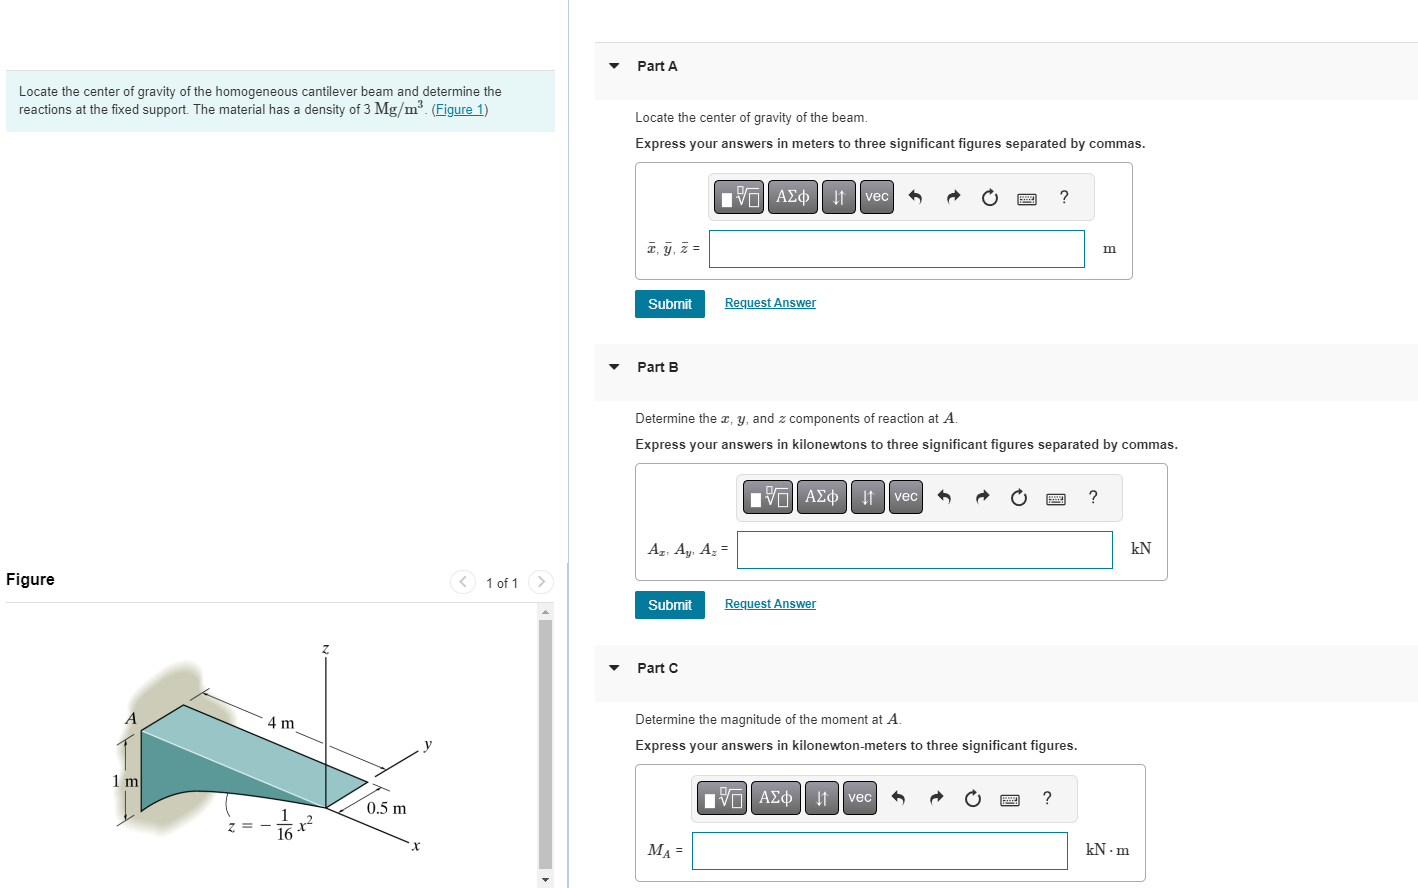Screen dimensions: 1418x888
Task: Click the vec vector notation icon in Part A
Action: (x=876, y=196)
